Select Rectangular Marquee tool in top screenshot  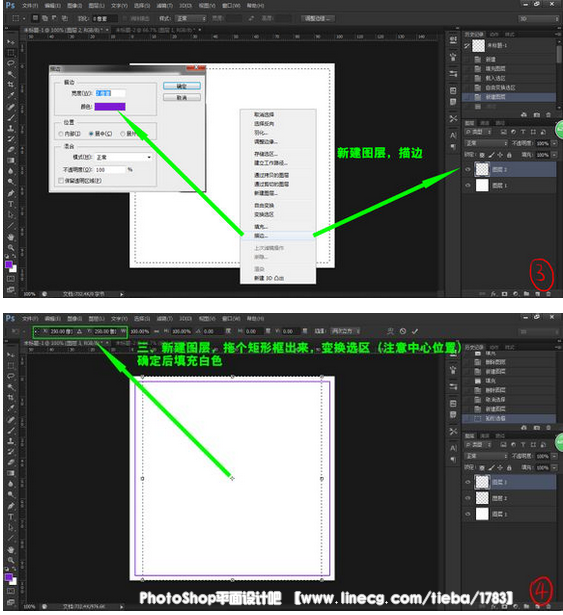11,53
